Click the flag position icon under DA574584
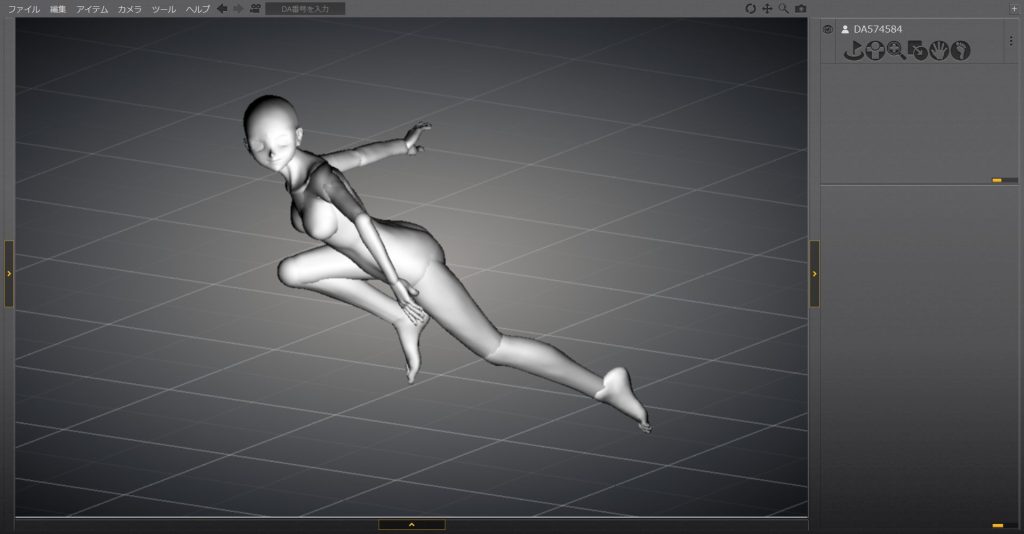This screenshot has height=534, width=1024. (x=853, y=50)
